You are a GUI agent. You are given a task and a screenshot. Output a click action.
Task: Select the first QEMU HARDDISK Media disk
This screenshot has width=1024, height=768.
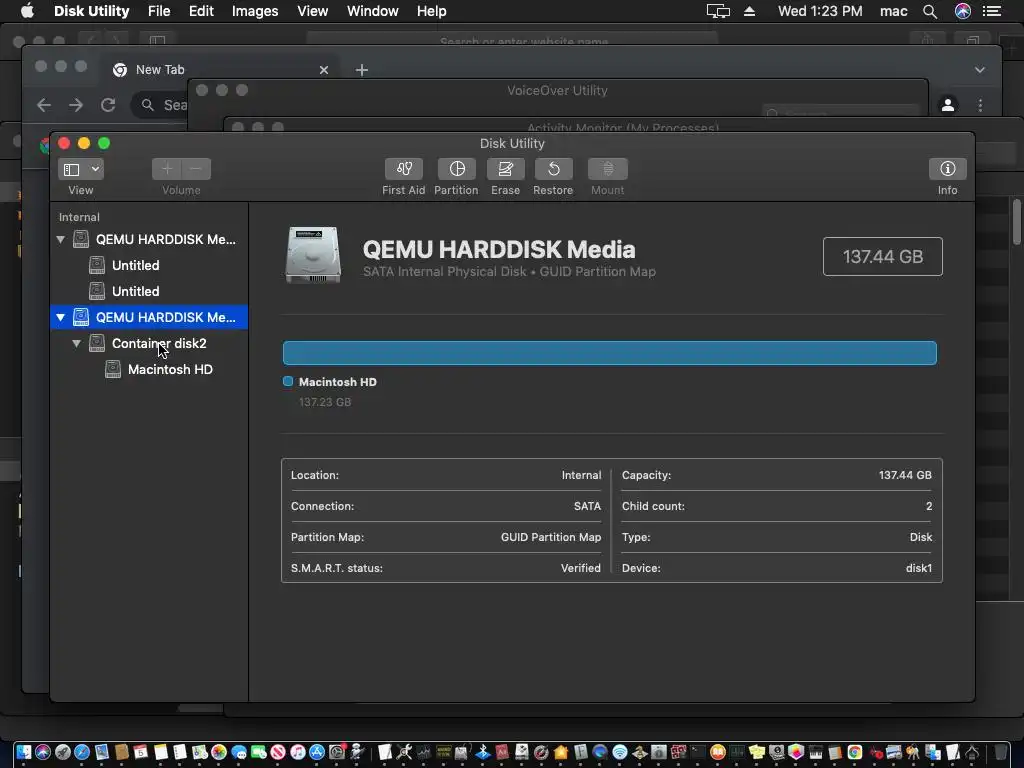tap(165, 240)
